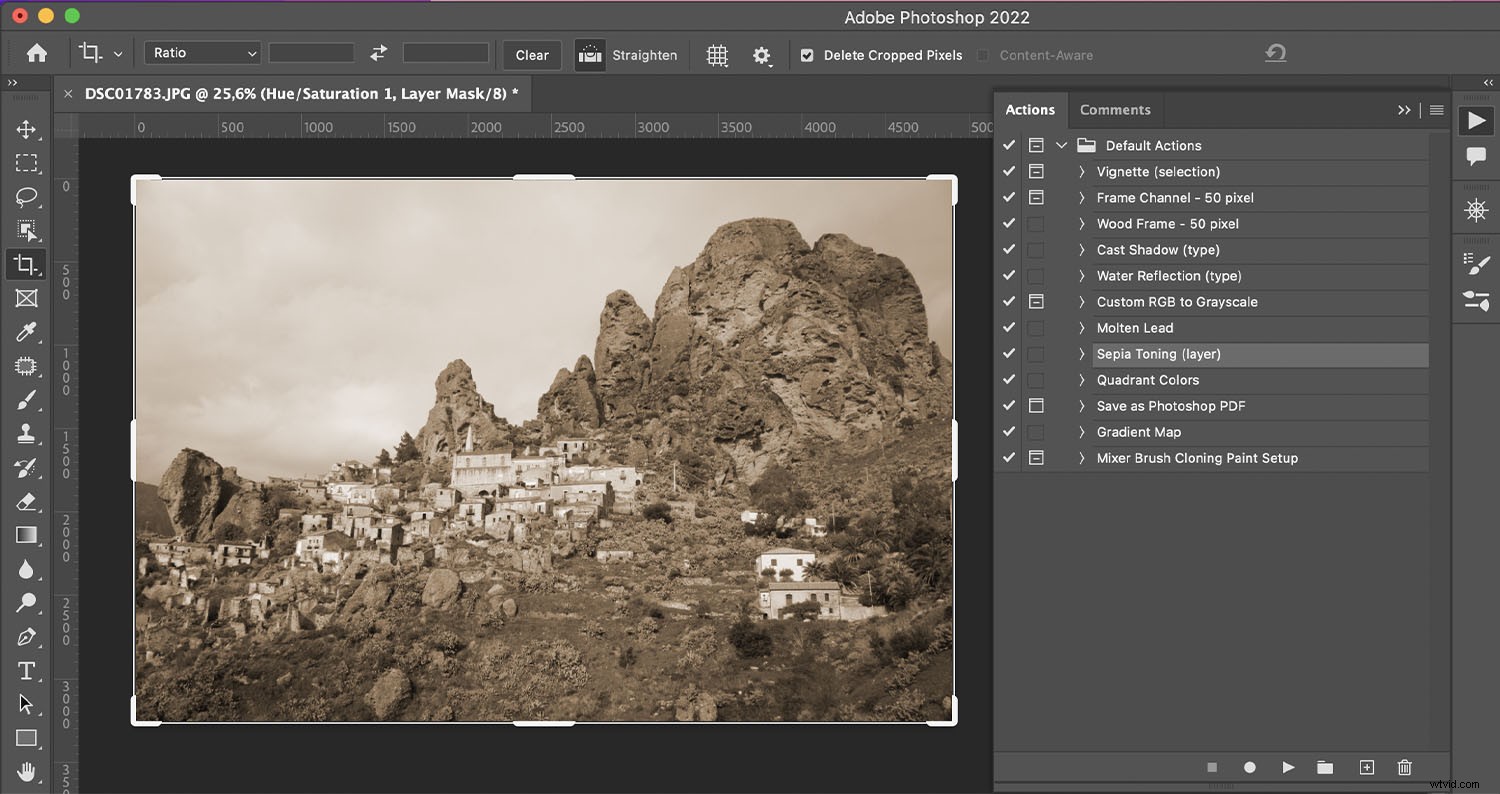Screen dimensions: 1500x794
Task: Expand the Sepia Toning (layer) action
Action: (1081, 354)
